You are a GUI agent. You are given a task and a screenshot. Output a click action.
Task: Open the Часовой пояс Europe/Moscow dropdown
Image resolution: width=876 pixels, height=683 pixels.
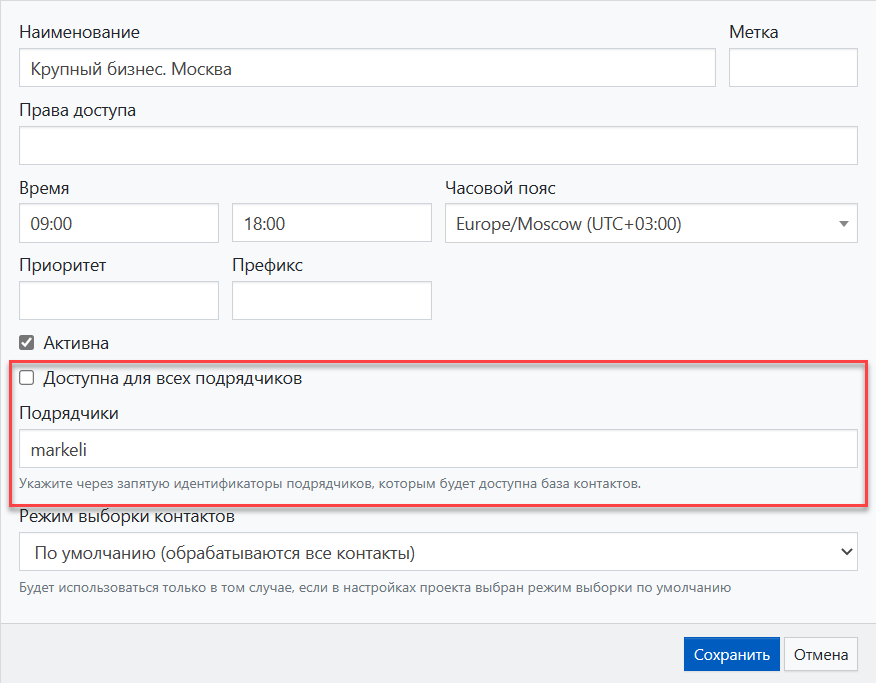(651, 223)
